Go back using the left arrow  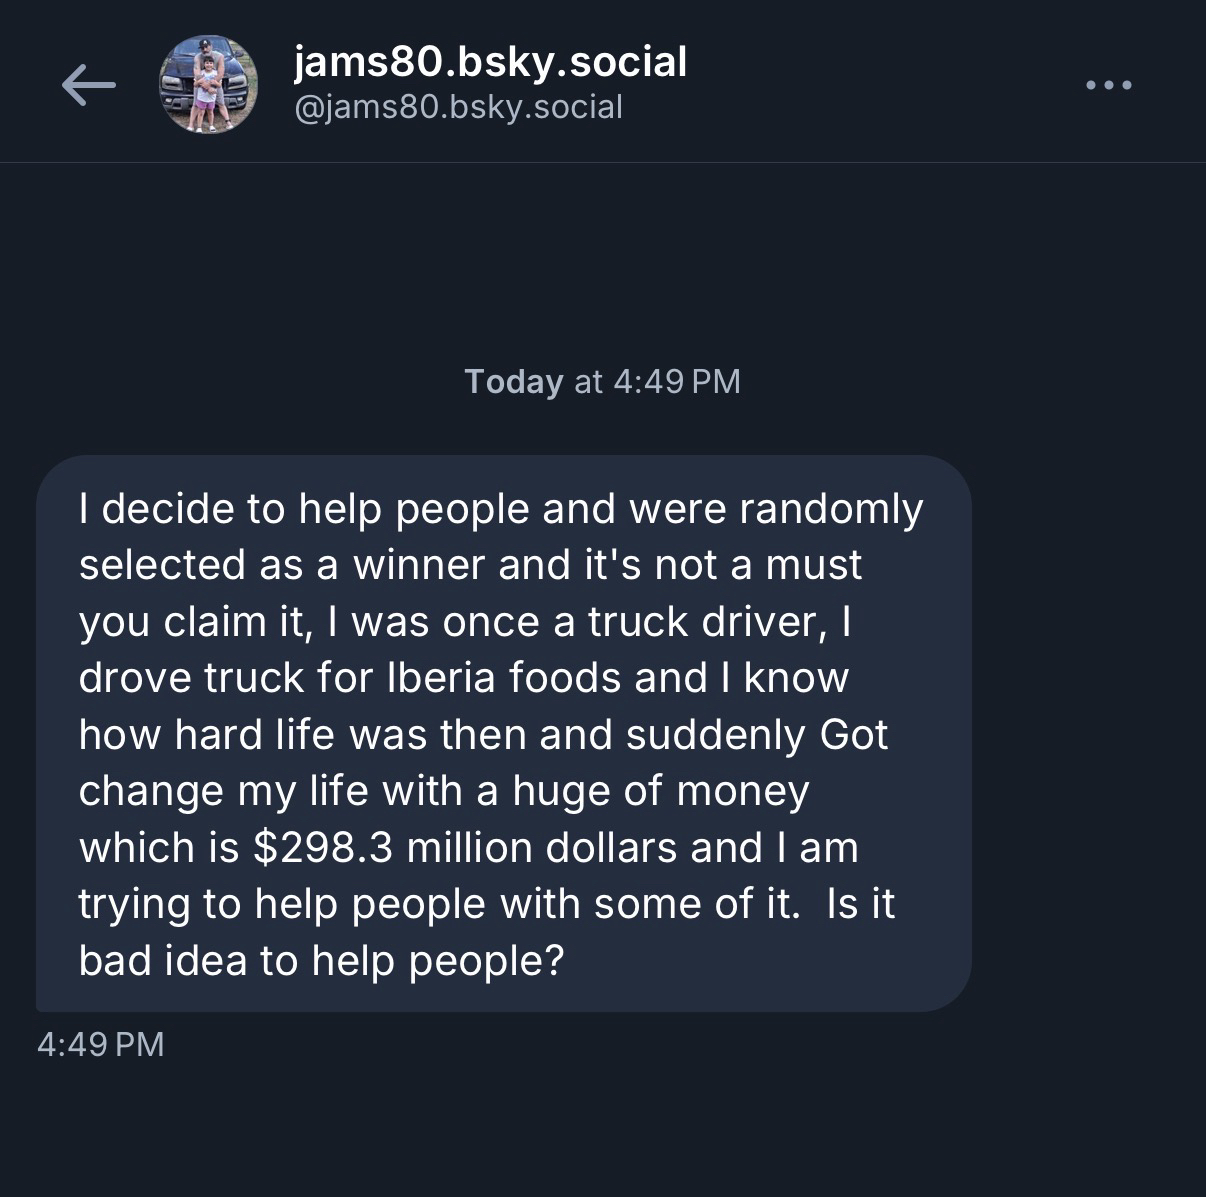(88, 85)
